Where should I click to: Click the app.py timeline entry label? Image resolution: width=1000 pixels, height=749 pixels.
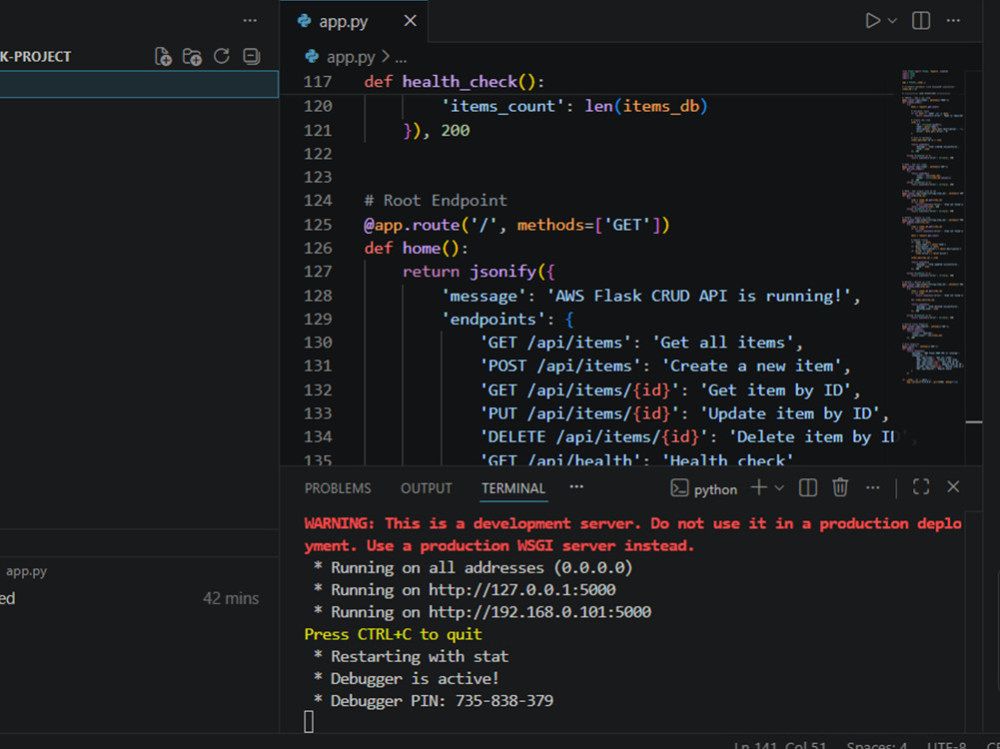point(26,571)
